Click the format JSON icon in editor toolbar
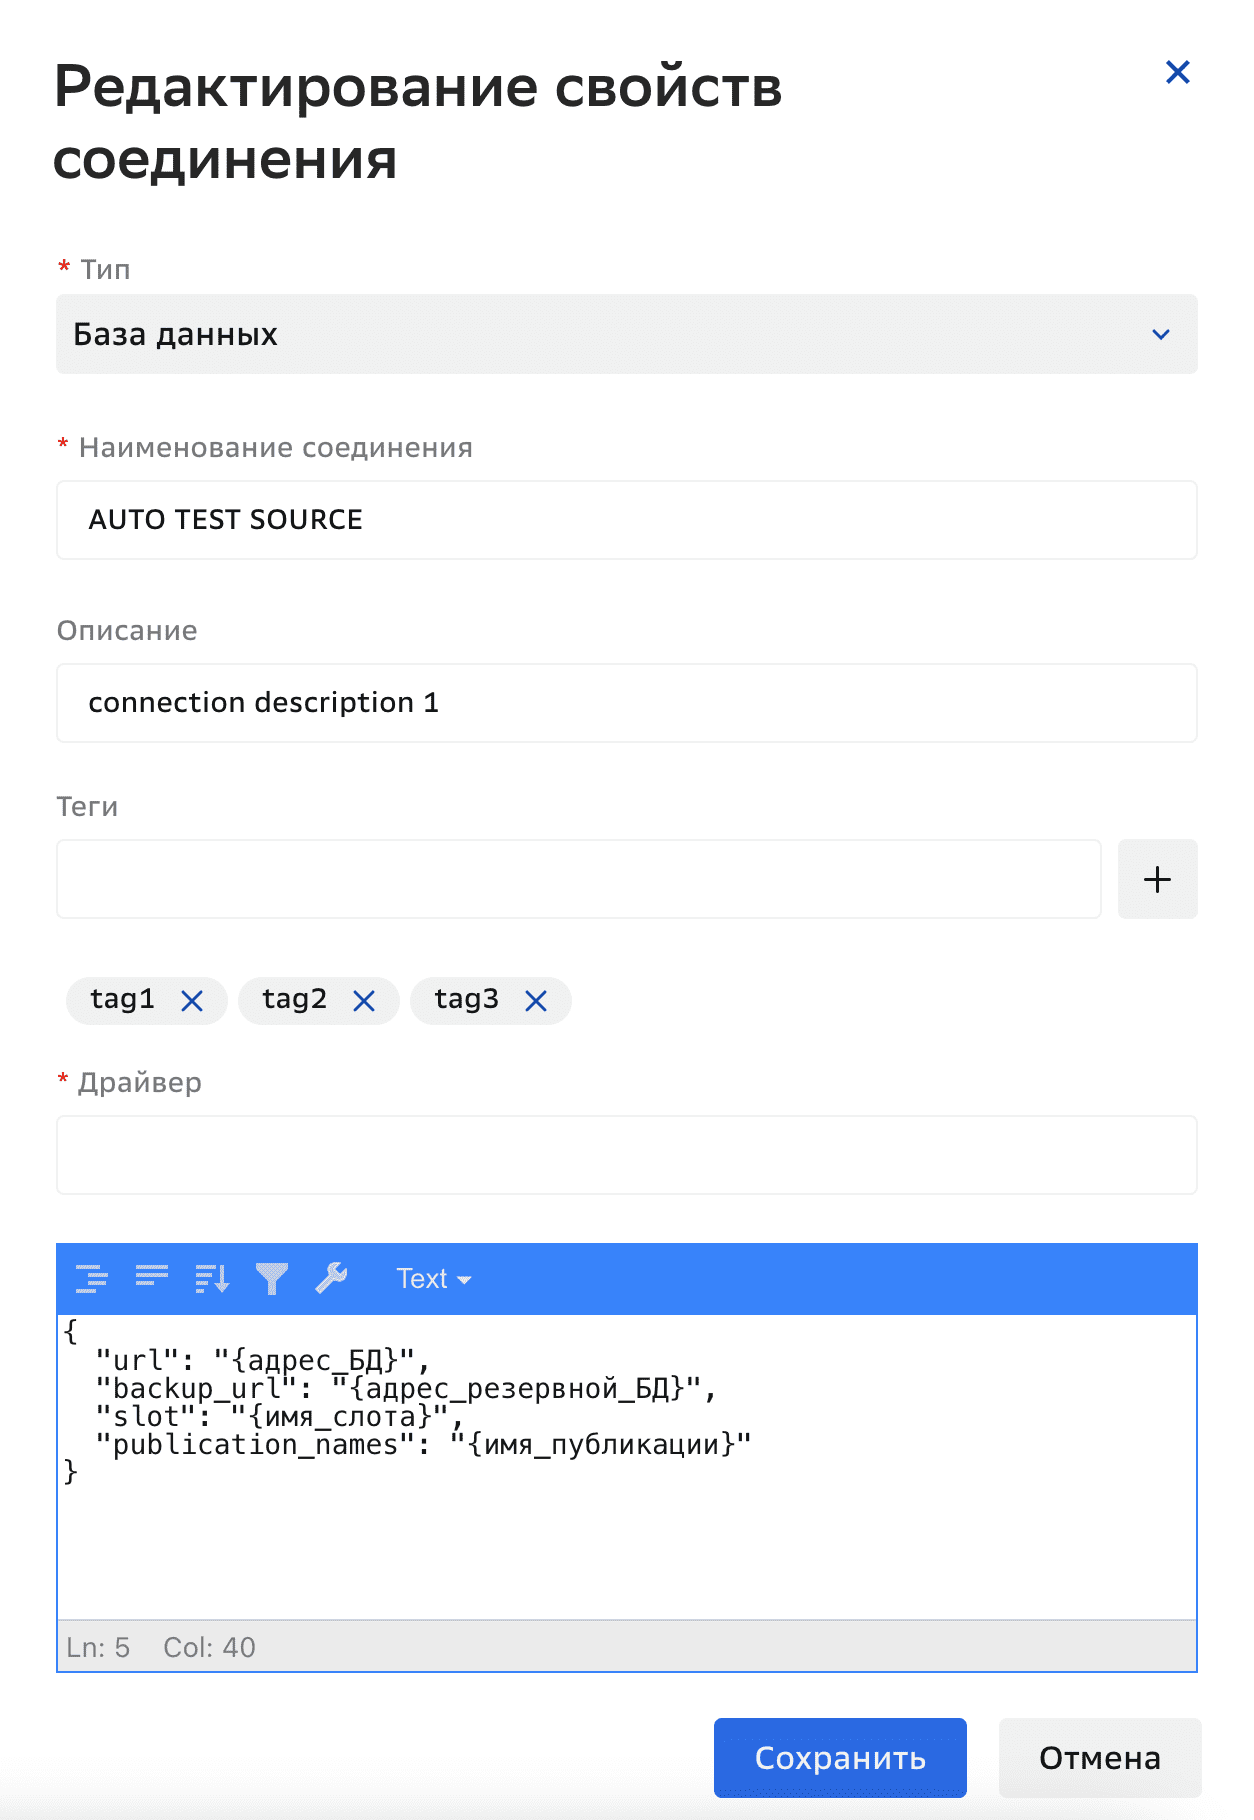The width and height of the screenshot is (1254, 1820). pos(92,1278)
